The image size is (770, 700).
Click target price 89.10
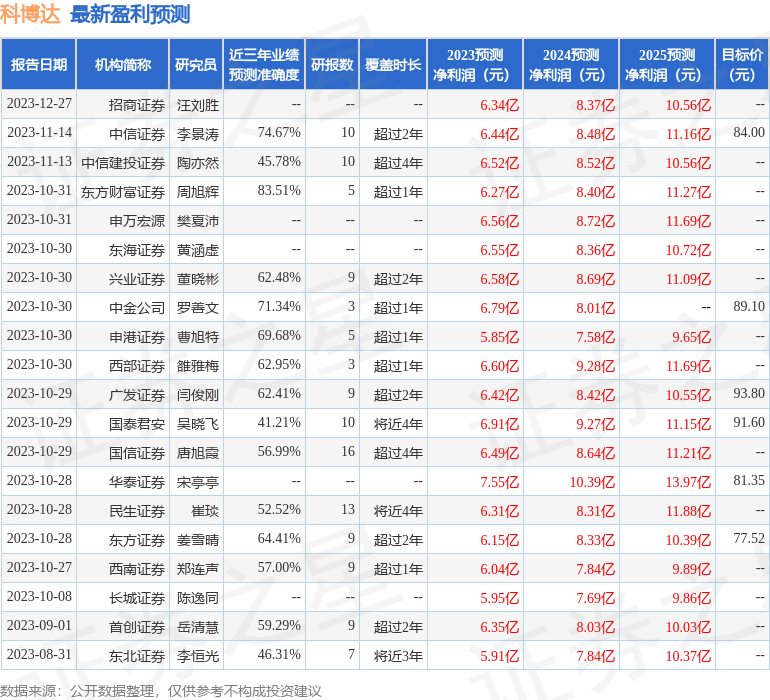(749, 307)
